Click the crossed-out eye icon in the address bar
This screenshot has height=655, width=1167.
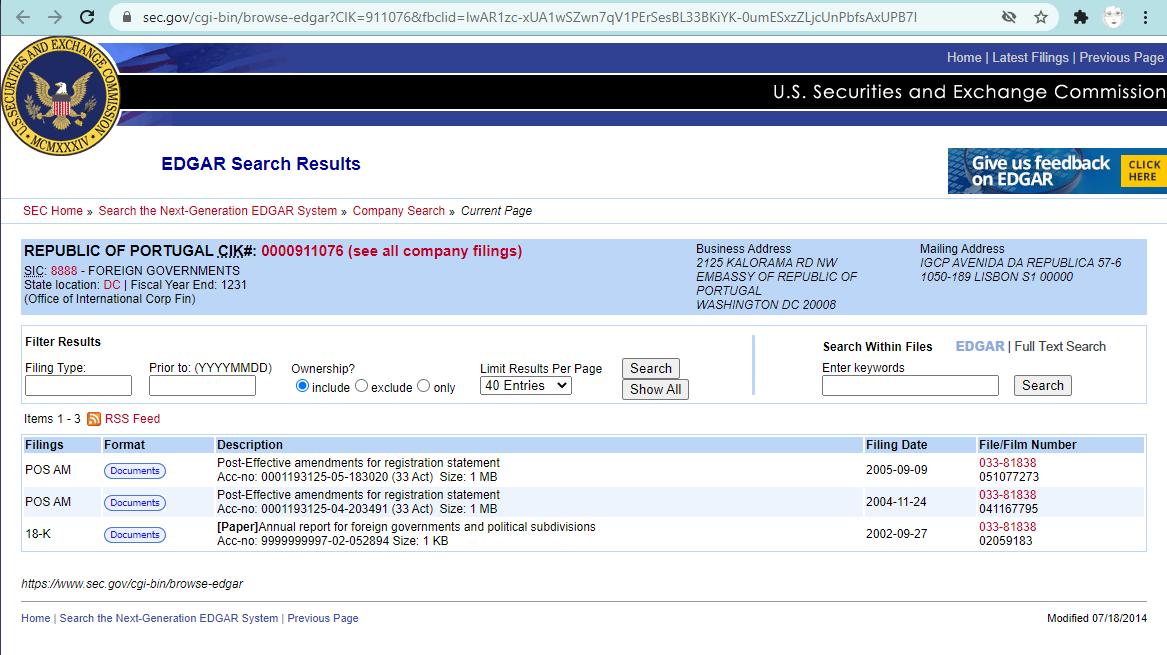click(1008, 17)
